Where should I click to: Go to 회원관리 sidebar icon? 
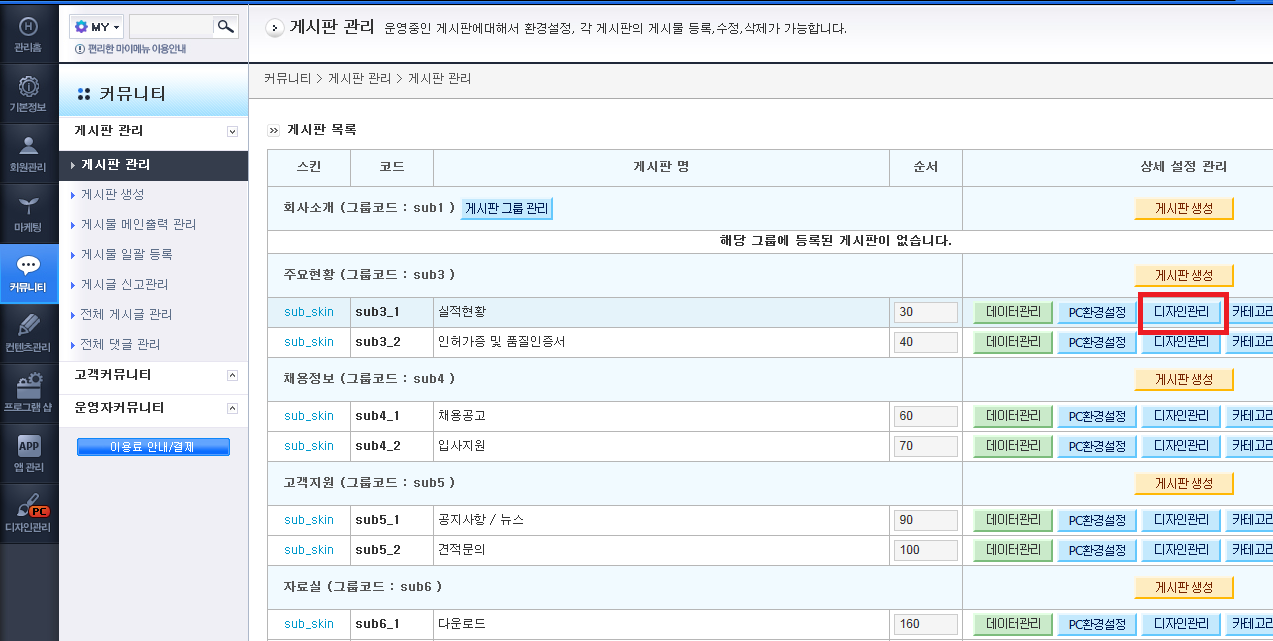click(x=29, y=153)
